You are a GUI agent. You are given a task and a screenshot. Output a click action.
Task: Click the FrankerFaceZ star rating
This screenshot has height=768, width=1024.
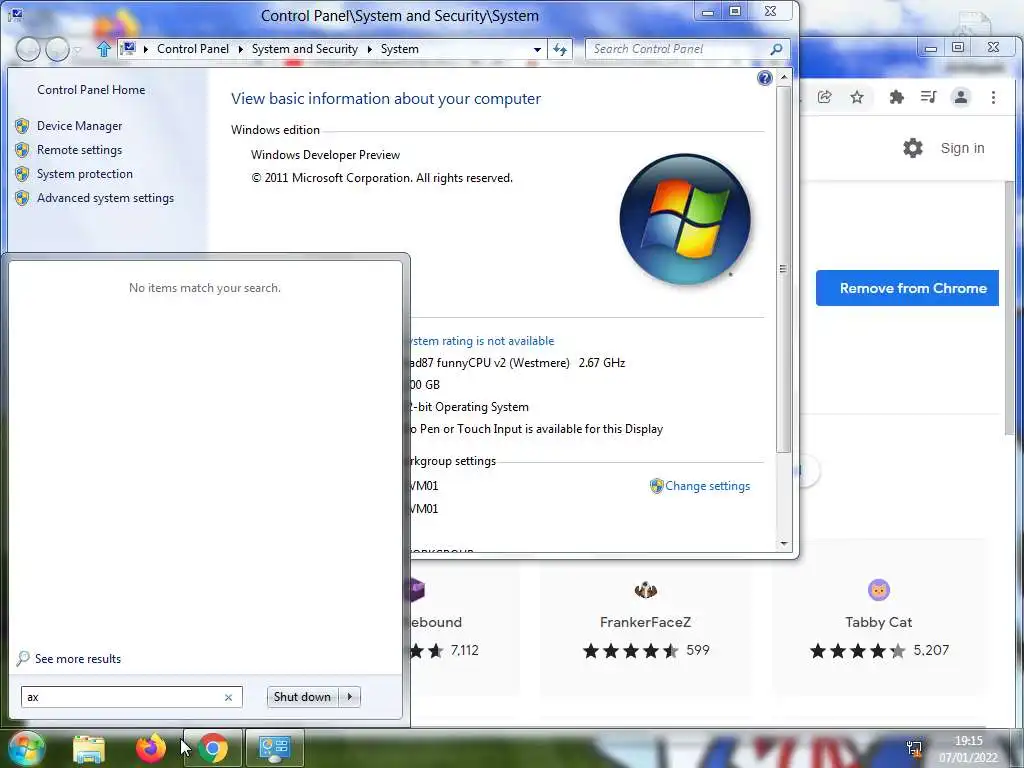tap(630, 650)
